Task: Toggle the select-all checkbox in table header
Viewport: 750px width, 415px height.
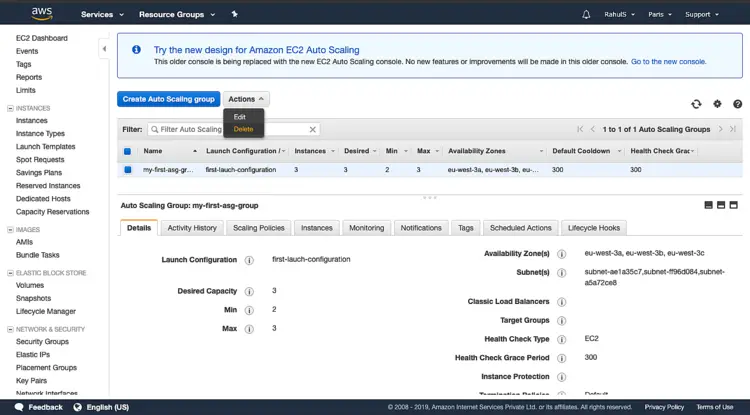Action: (127, 151)
